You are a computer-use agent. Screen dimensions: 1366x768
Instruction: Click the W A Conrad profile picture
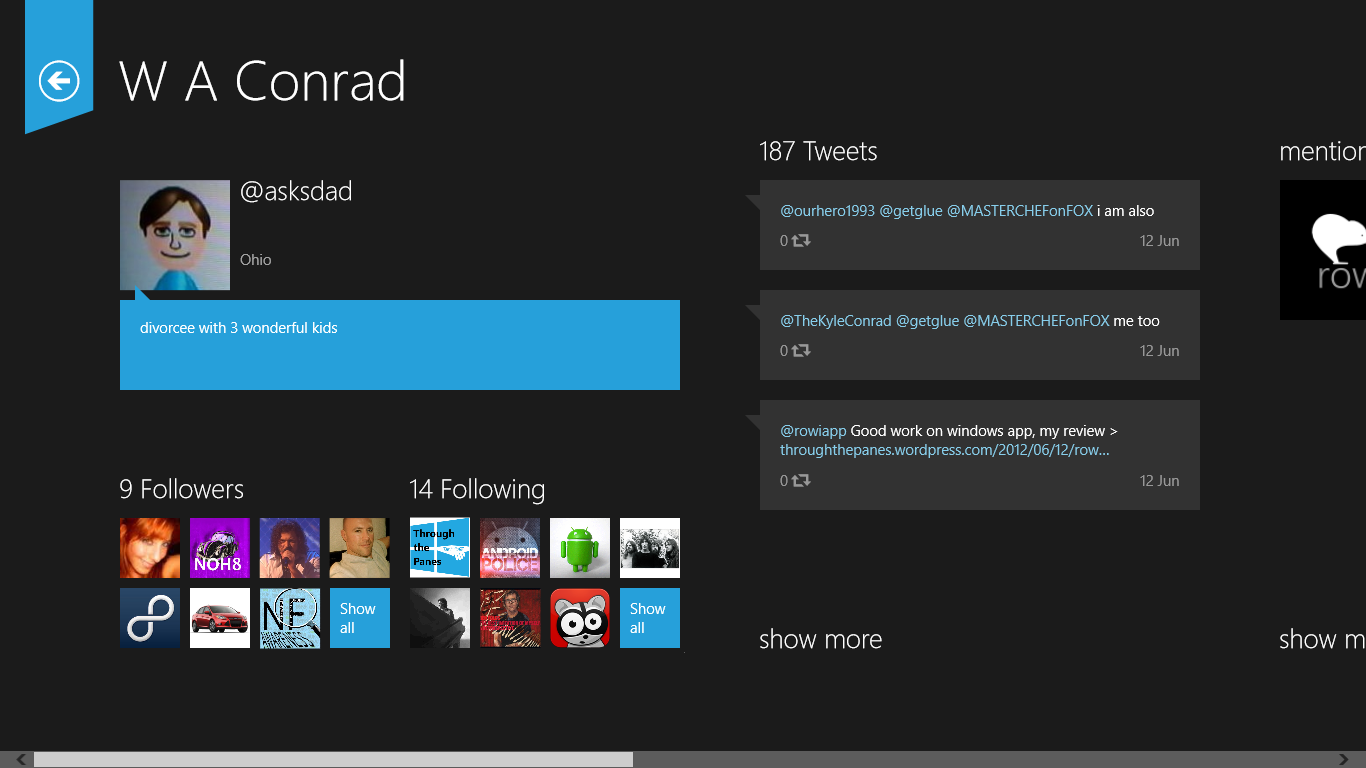175,235
